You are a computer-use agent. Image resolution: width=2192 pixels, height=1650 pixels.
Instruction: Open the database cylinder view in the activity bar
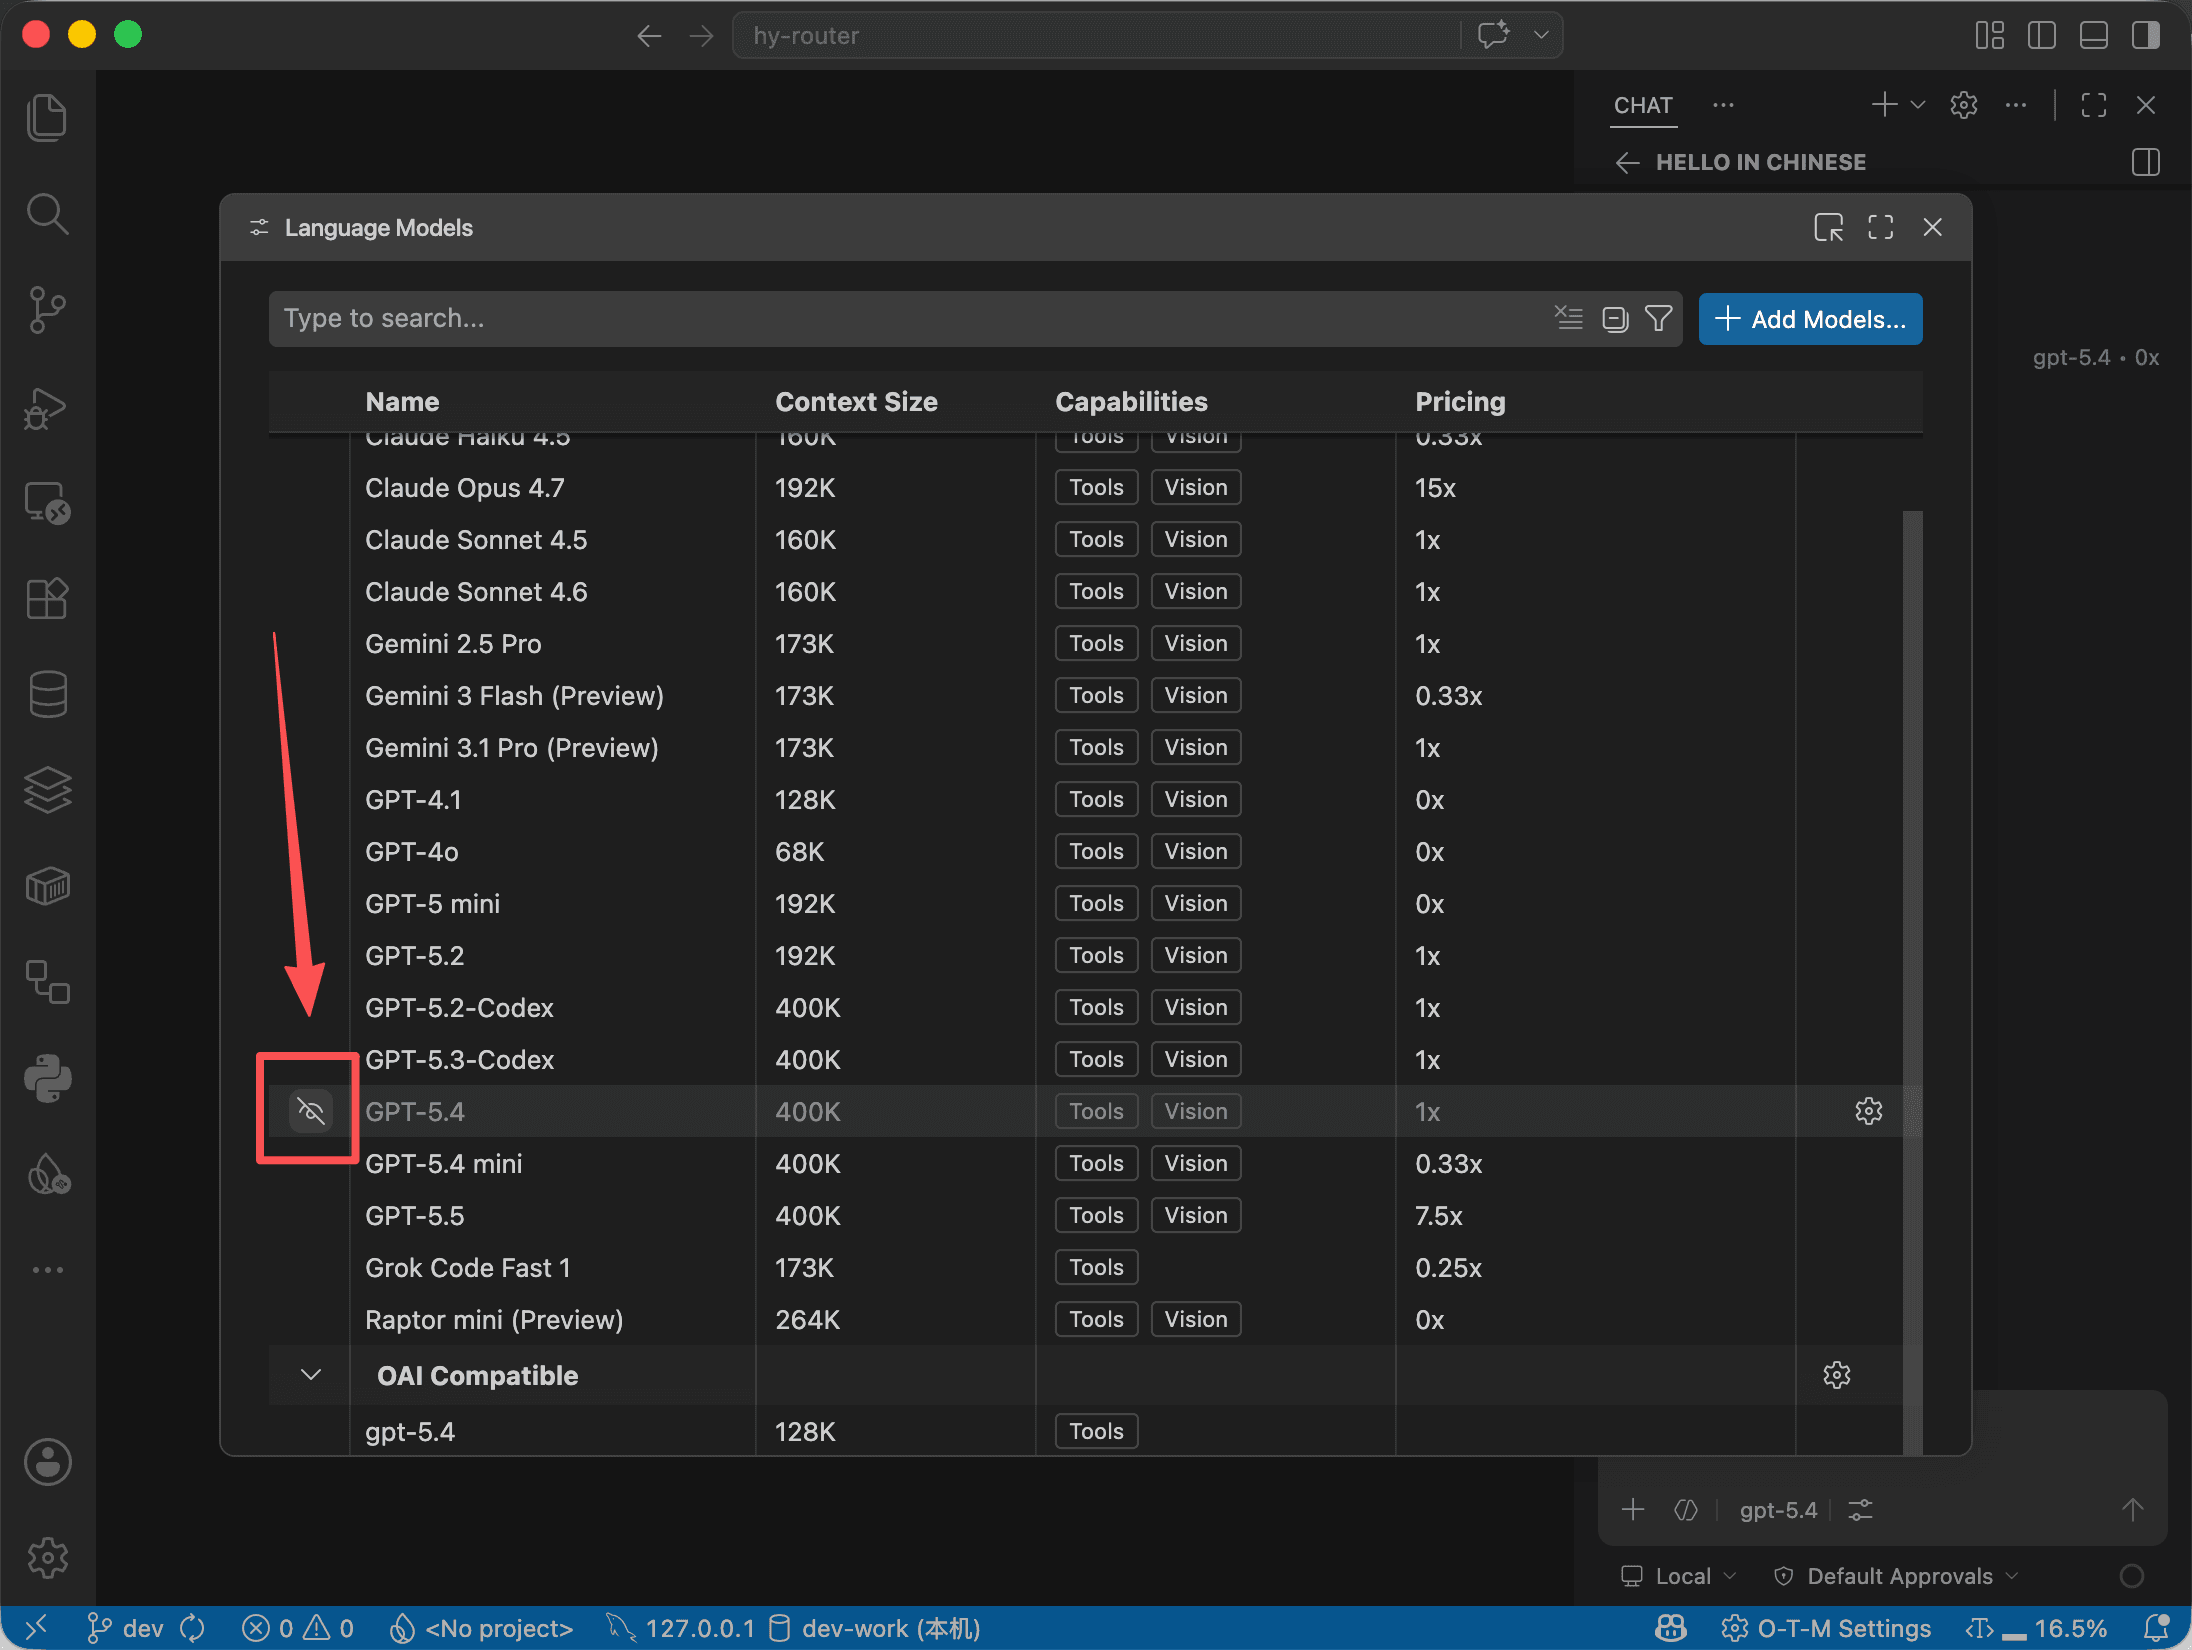point(47,694)
